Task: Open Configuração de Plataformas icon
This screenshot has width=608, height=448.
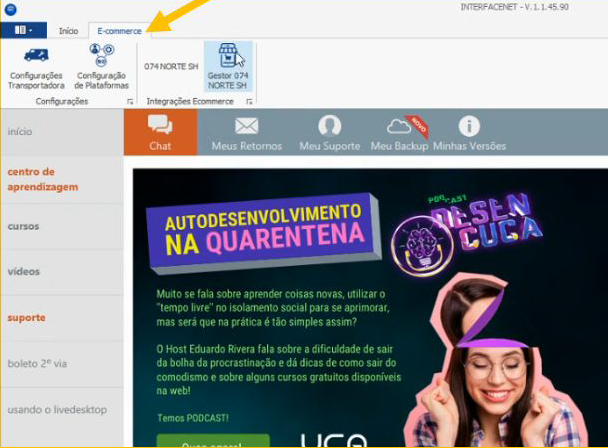Action: click(100, 55)
